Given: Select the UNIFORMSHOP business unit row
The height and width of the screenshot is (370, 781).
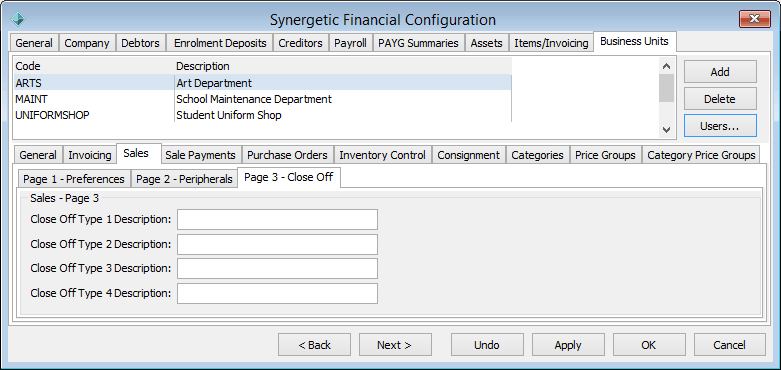Looking at the screenshot, I should click(x=262, y=115).
